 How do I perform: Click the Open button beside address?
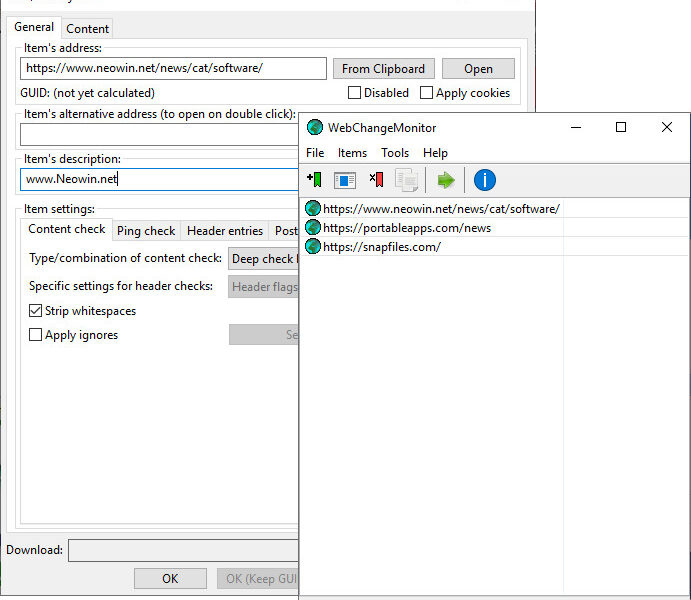coord(478,69)
